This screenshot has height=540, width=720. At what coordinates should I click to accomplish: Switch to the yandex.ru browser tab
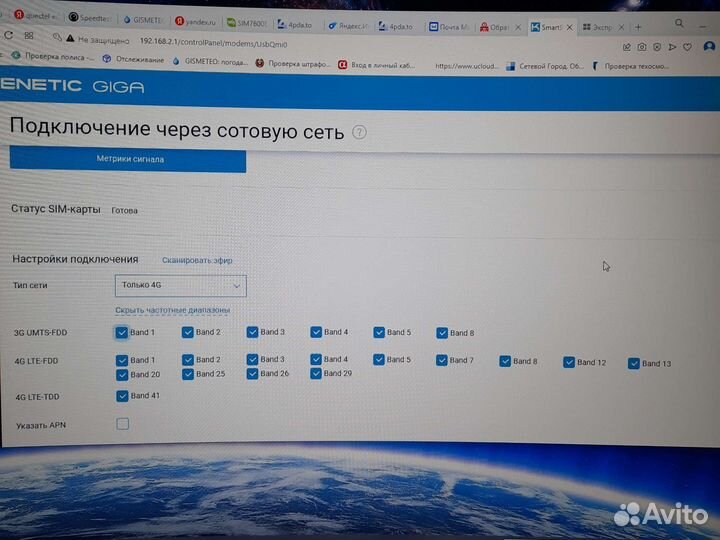point(196,22)
